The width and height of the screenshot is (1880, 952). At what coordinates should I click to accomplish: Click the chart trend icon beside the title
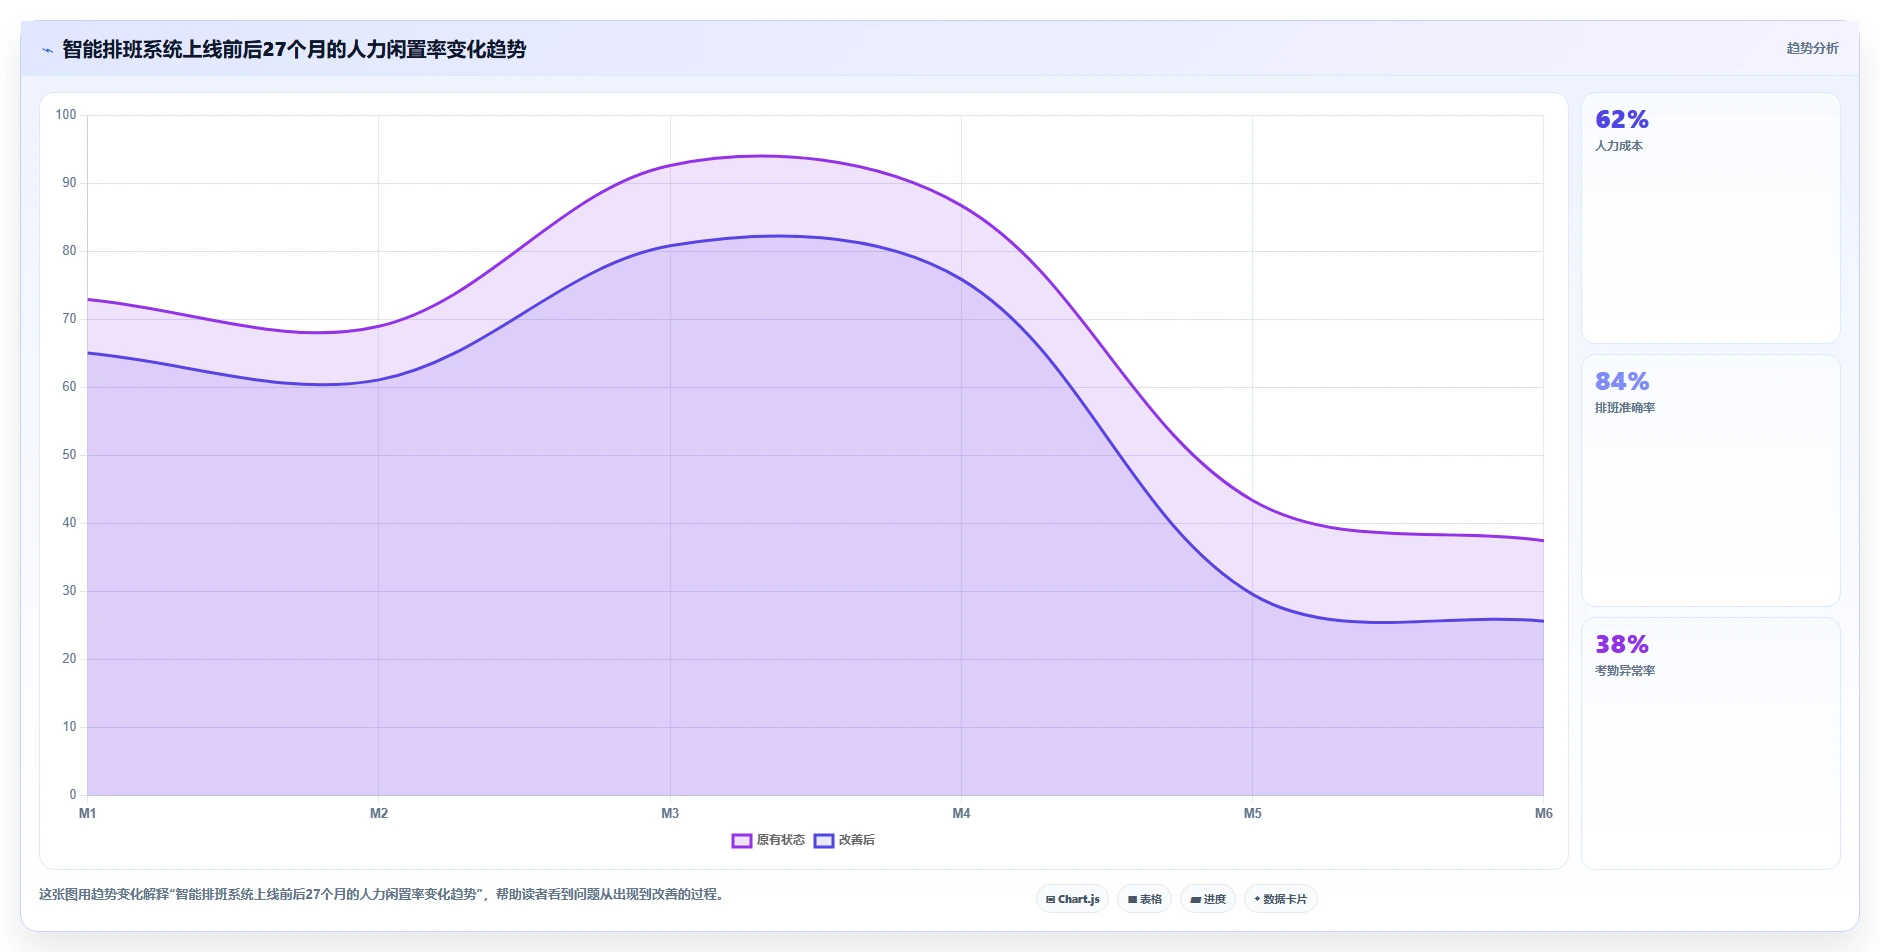click(x=47, y=50)
